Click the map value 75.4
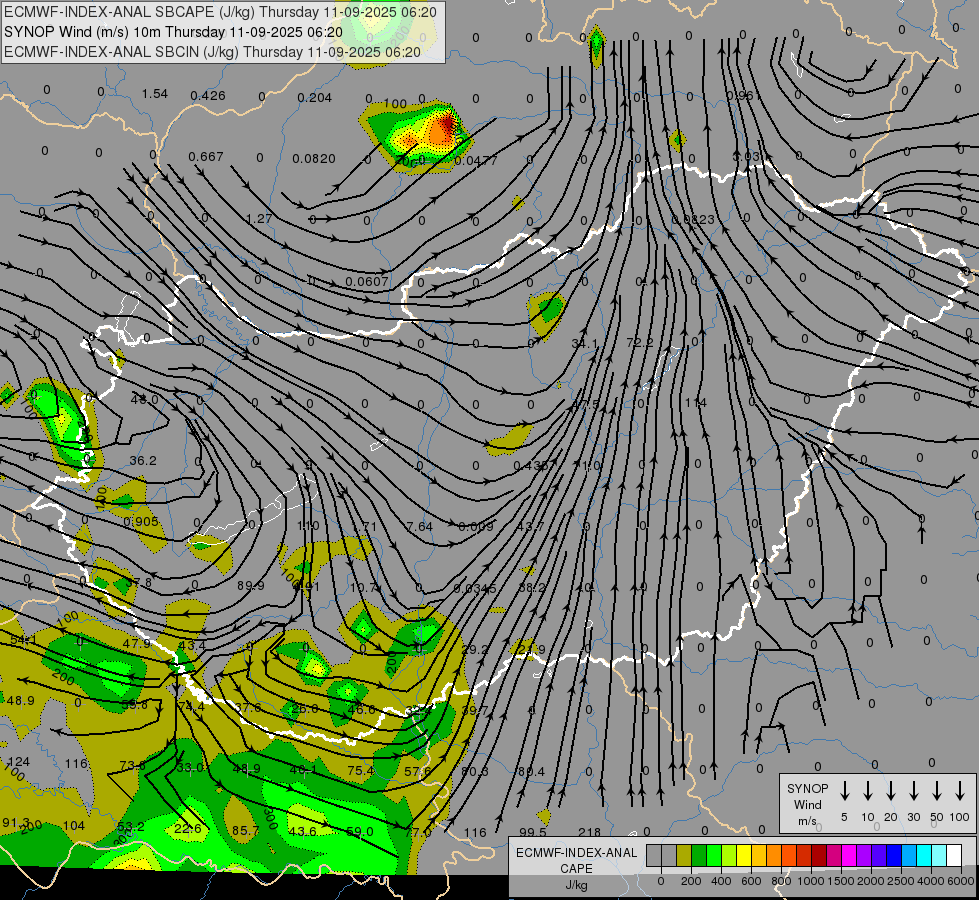 point(361,771)
